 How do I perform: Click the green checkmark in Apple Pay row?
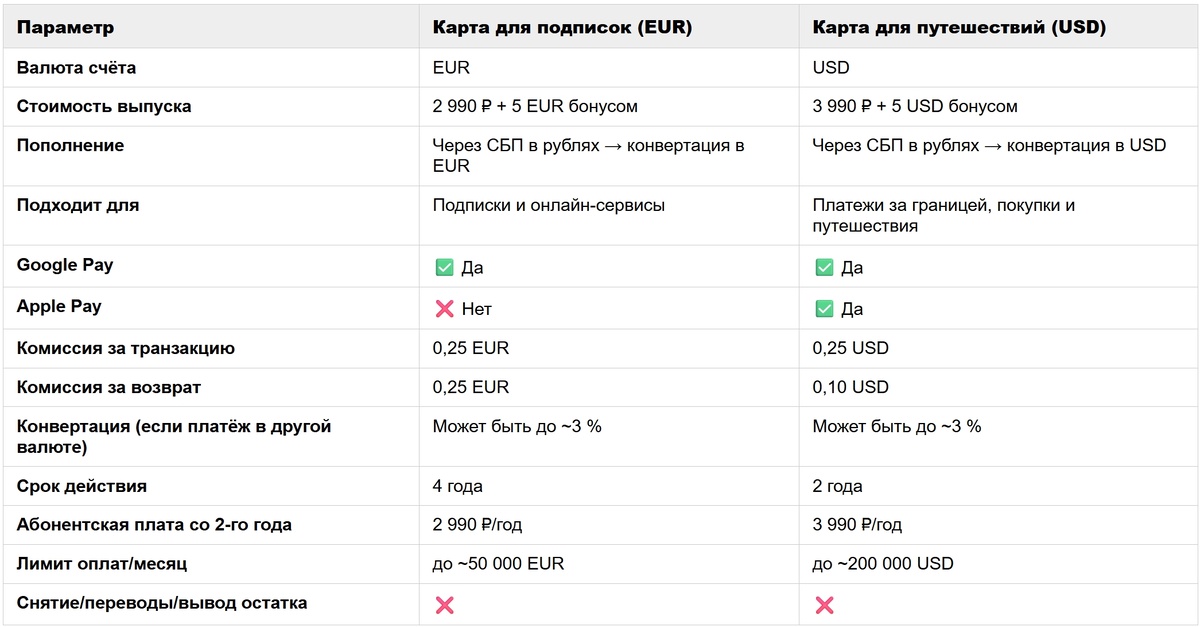pos(824,309)
